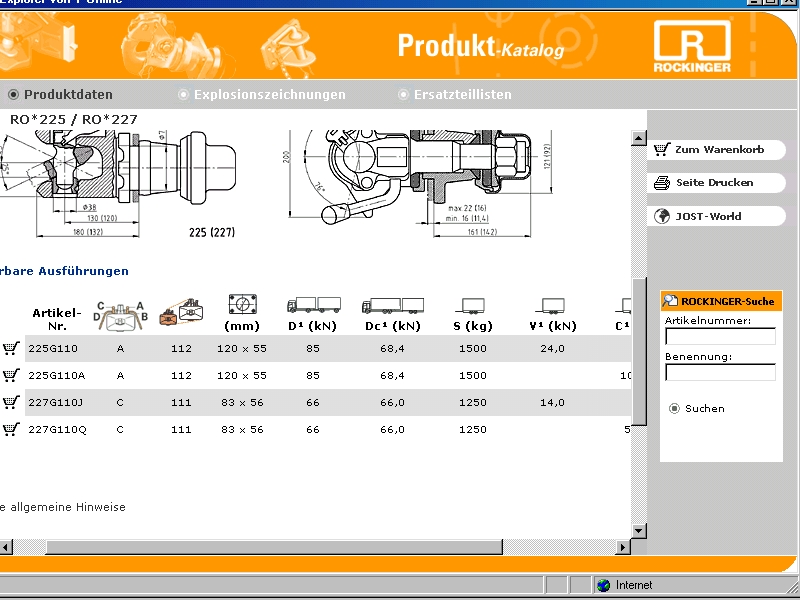Image resolution: width=800 pixels, height=600 pixels.
Task: Click cart icon beside 227G110Q
Action: (x=11, y=429)
